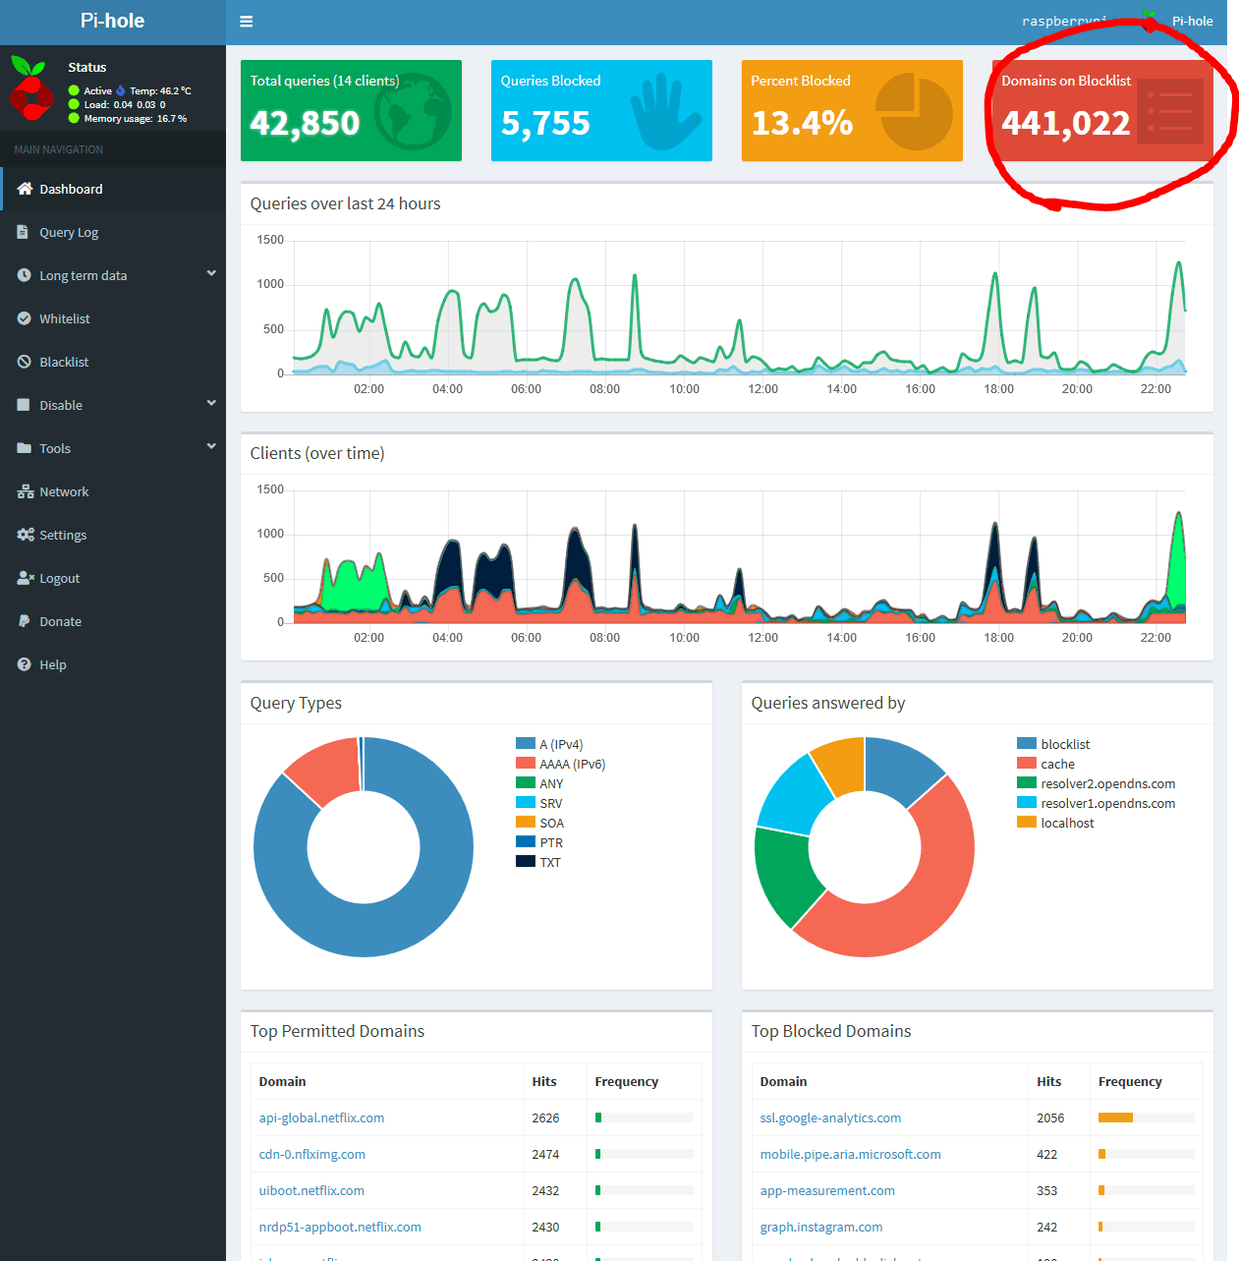
Task: Click the Pi-hole raspberry logo in Status
Action: pyautogui.click(x=31, y=88)
